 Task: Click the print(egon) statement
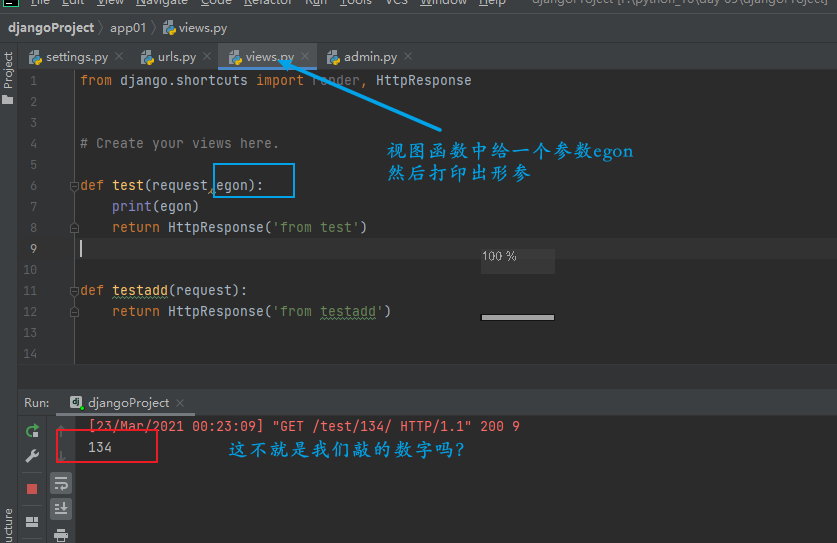point(155,207)
